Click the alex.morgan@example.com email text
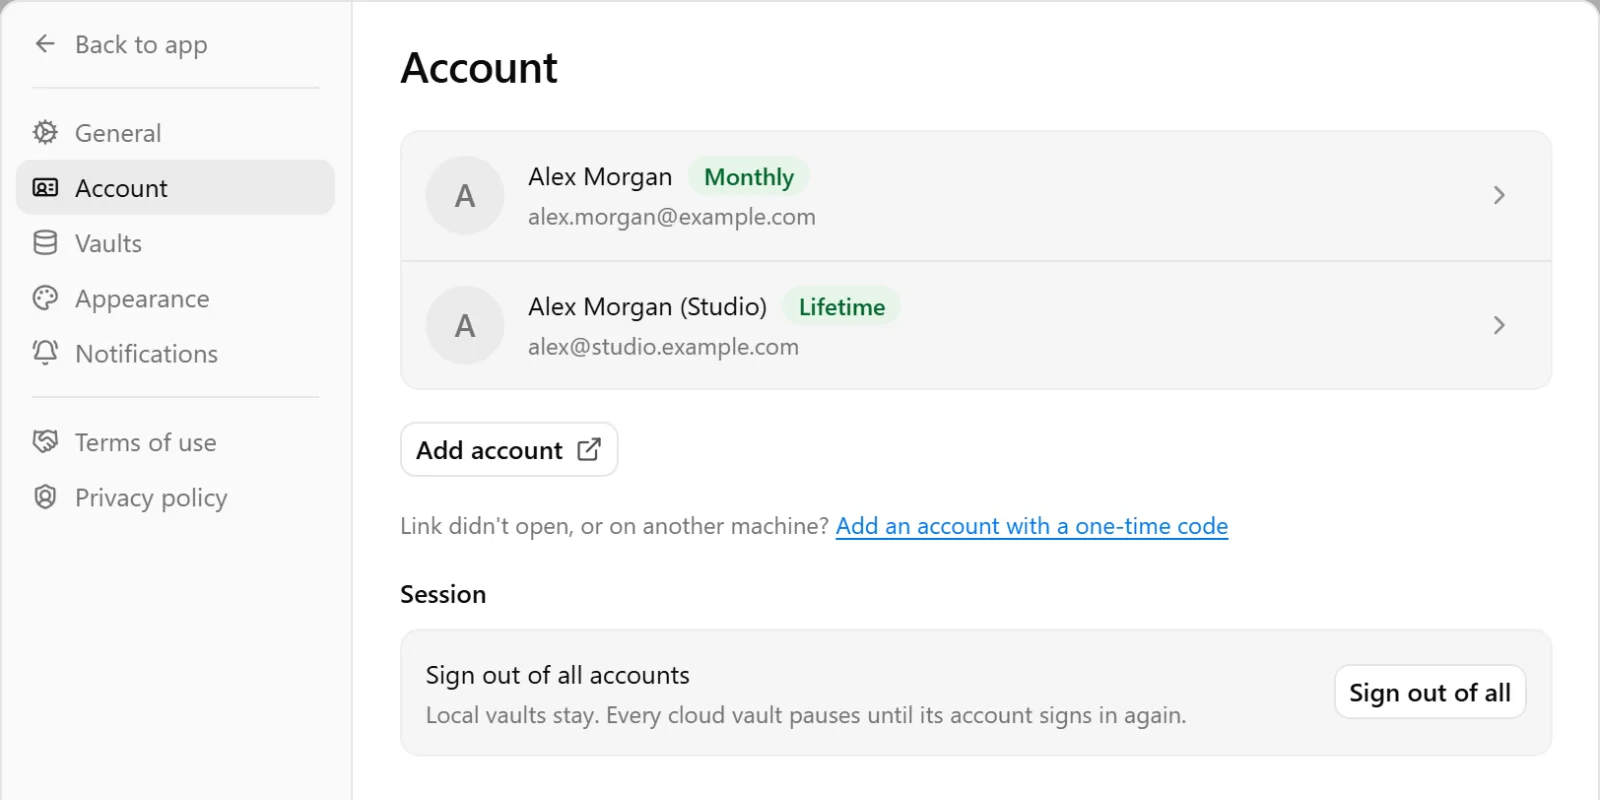This screenshot has height=800, width=1600. click(672, 217)
